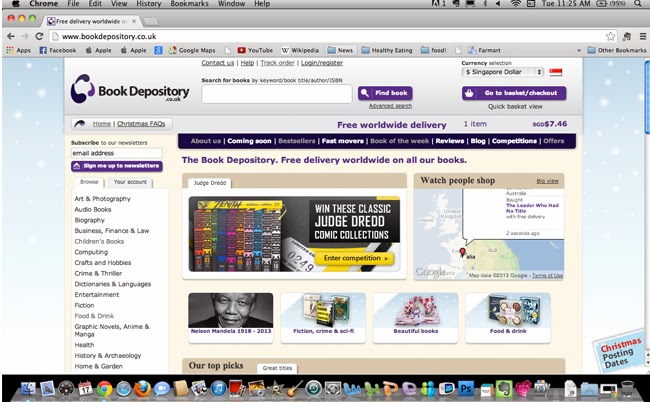Screen dimensions: 650x402
Task: Expand the Other Bookmarks folder
Action: tap(617, 50)
